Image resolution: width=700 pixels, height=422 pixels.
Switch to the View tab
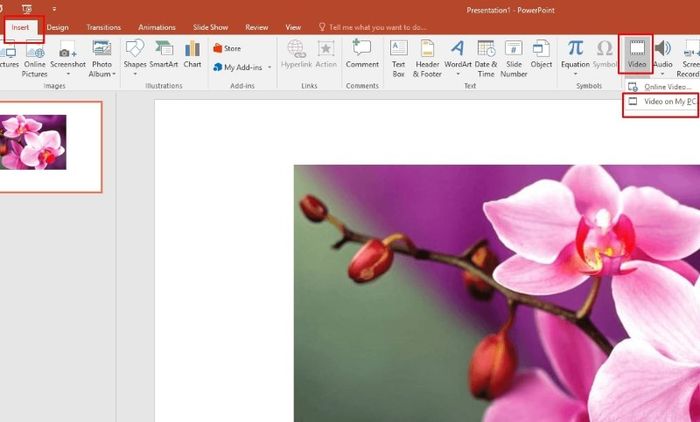(x=293, y=28)
